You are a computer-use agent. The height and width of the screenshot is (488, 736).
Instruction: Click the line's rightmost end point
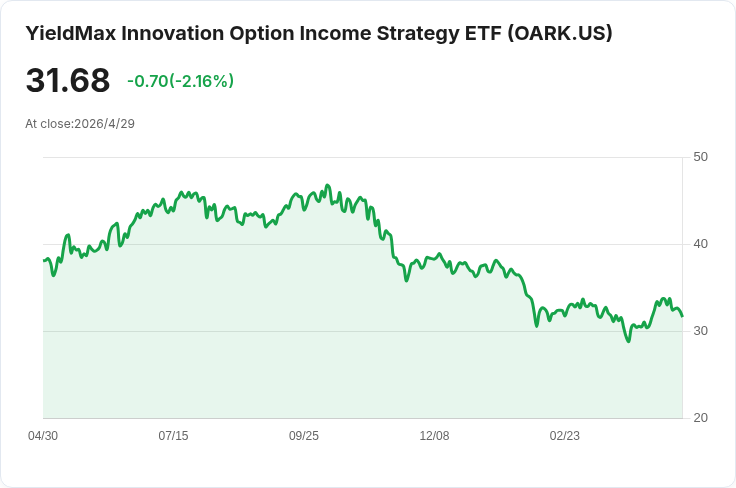point(682,316)
